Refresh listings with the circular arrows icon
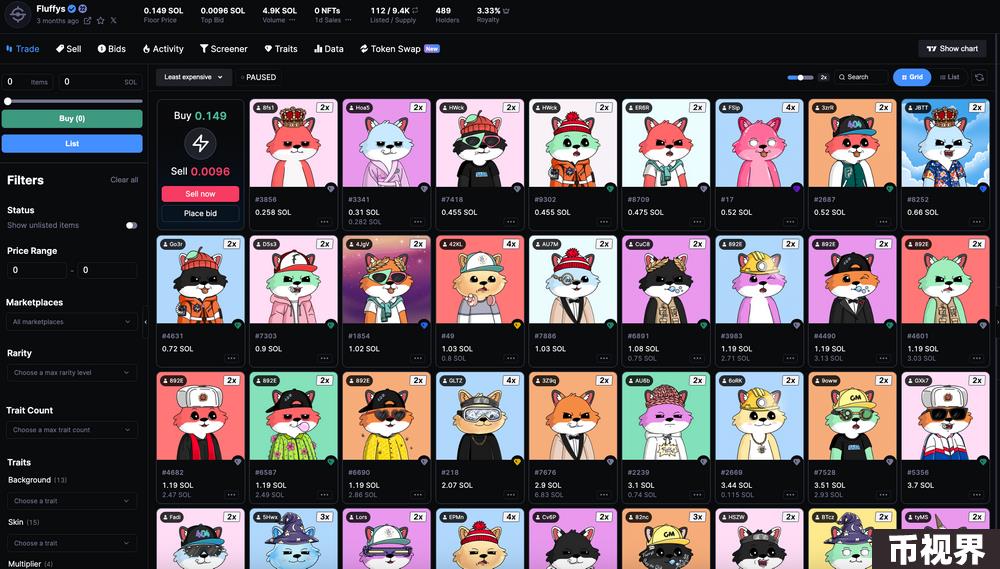 click(x=980, y=77)
